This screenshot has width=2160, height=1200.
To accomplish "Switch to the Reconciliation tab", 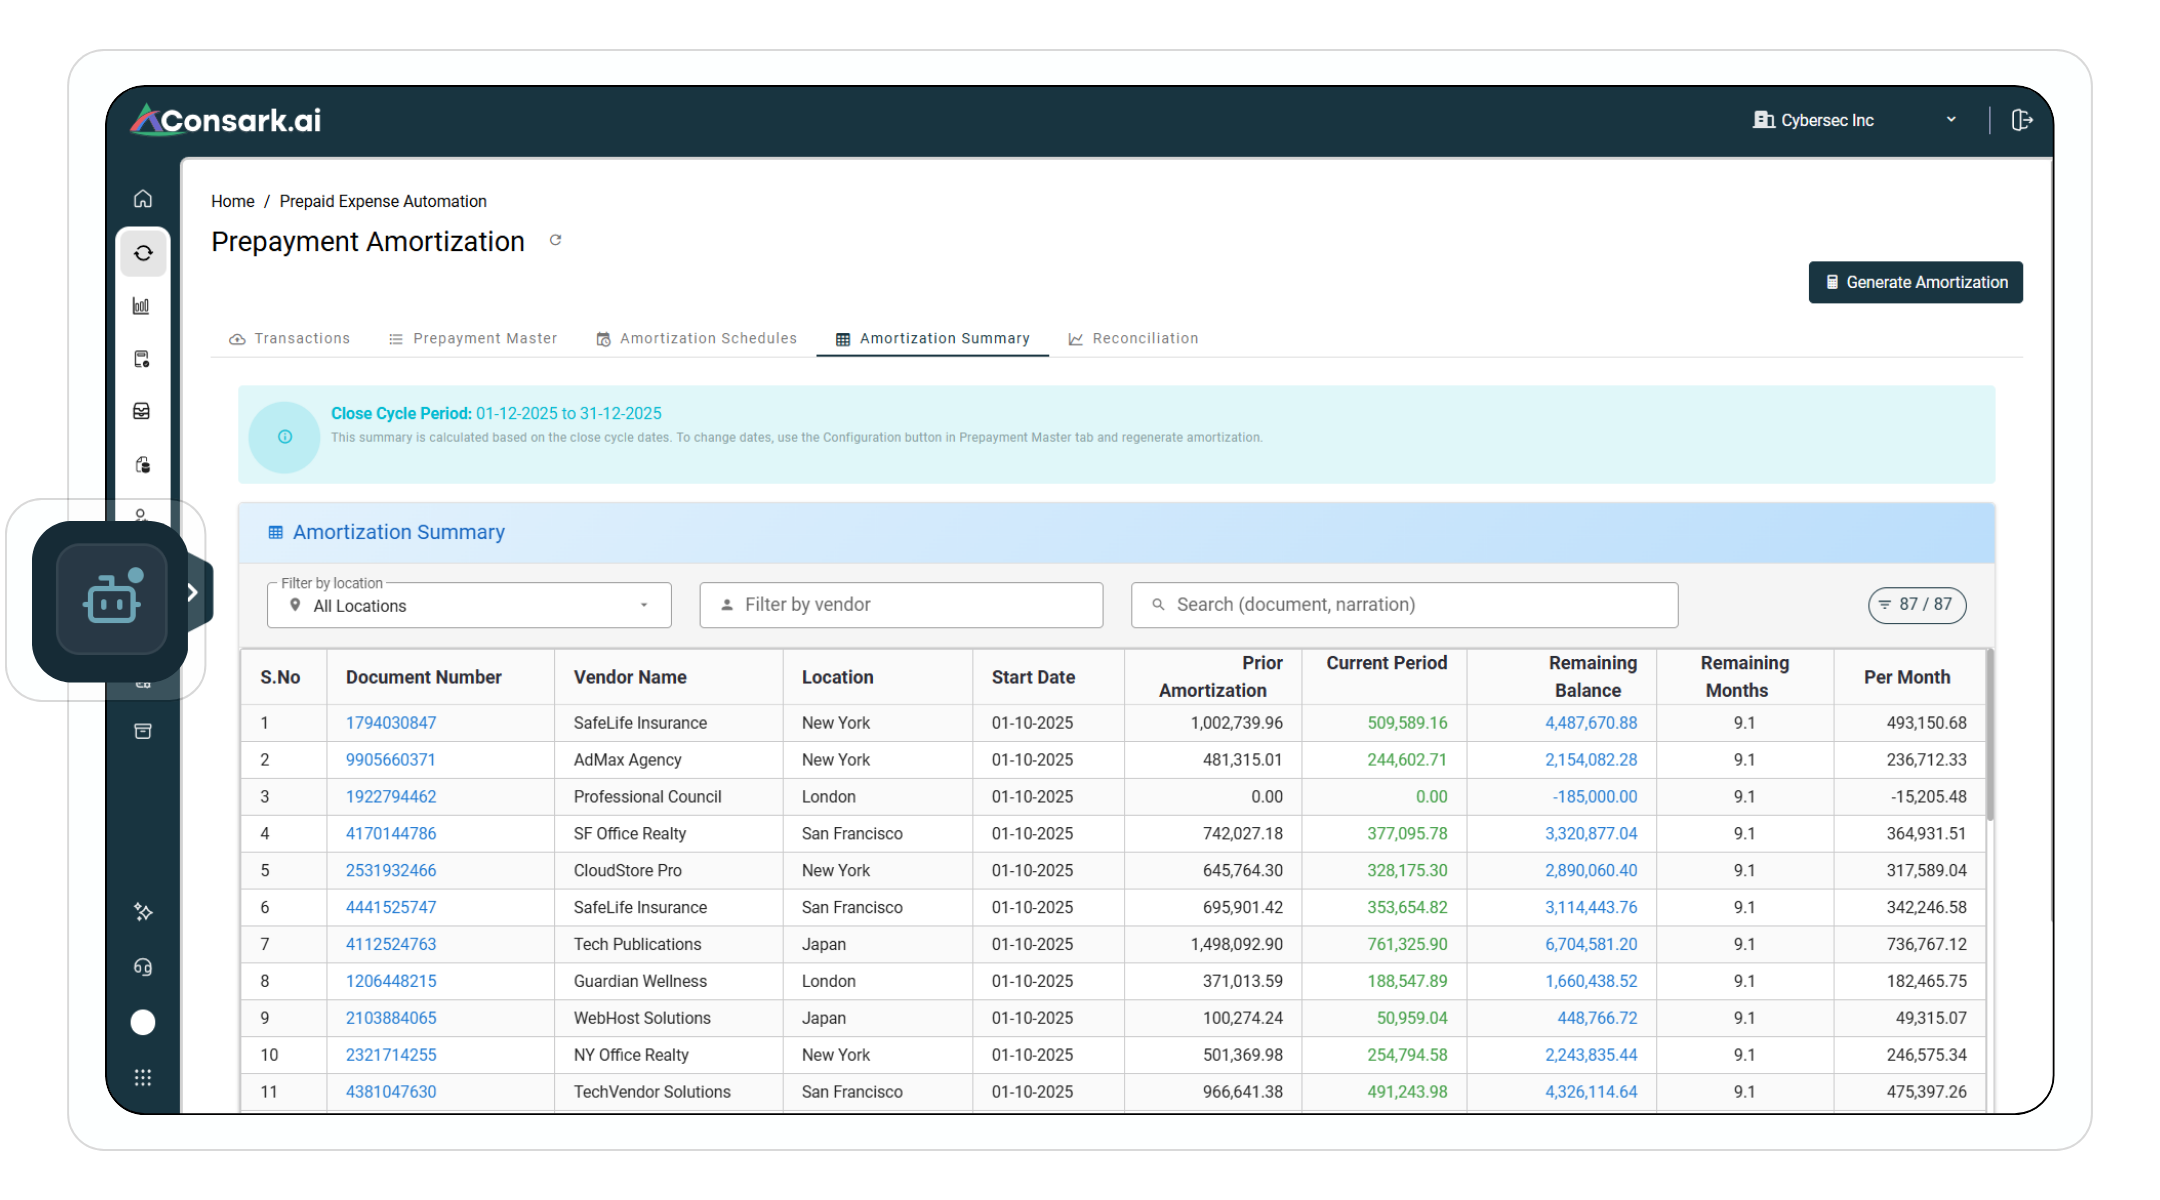I will [1133, 339].
